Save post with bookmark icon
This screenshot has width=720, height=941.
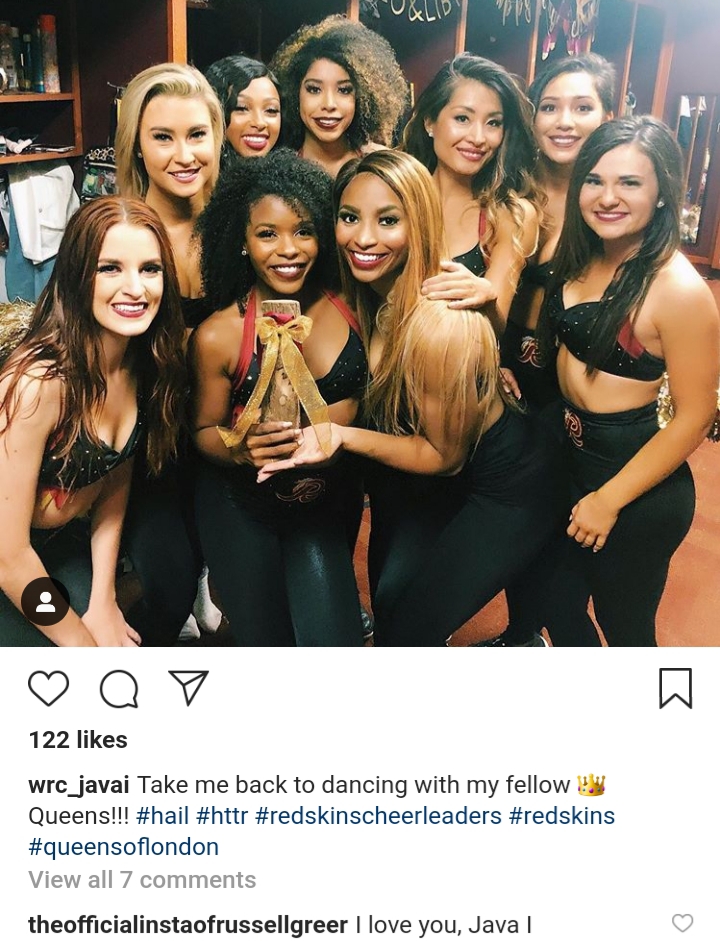pos(676,688)
